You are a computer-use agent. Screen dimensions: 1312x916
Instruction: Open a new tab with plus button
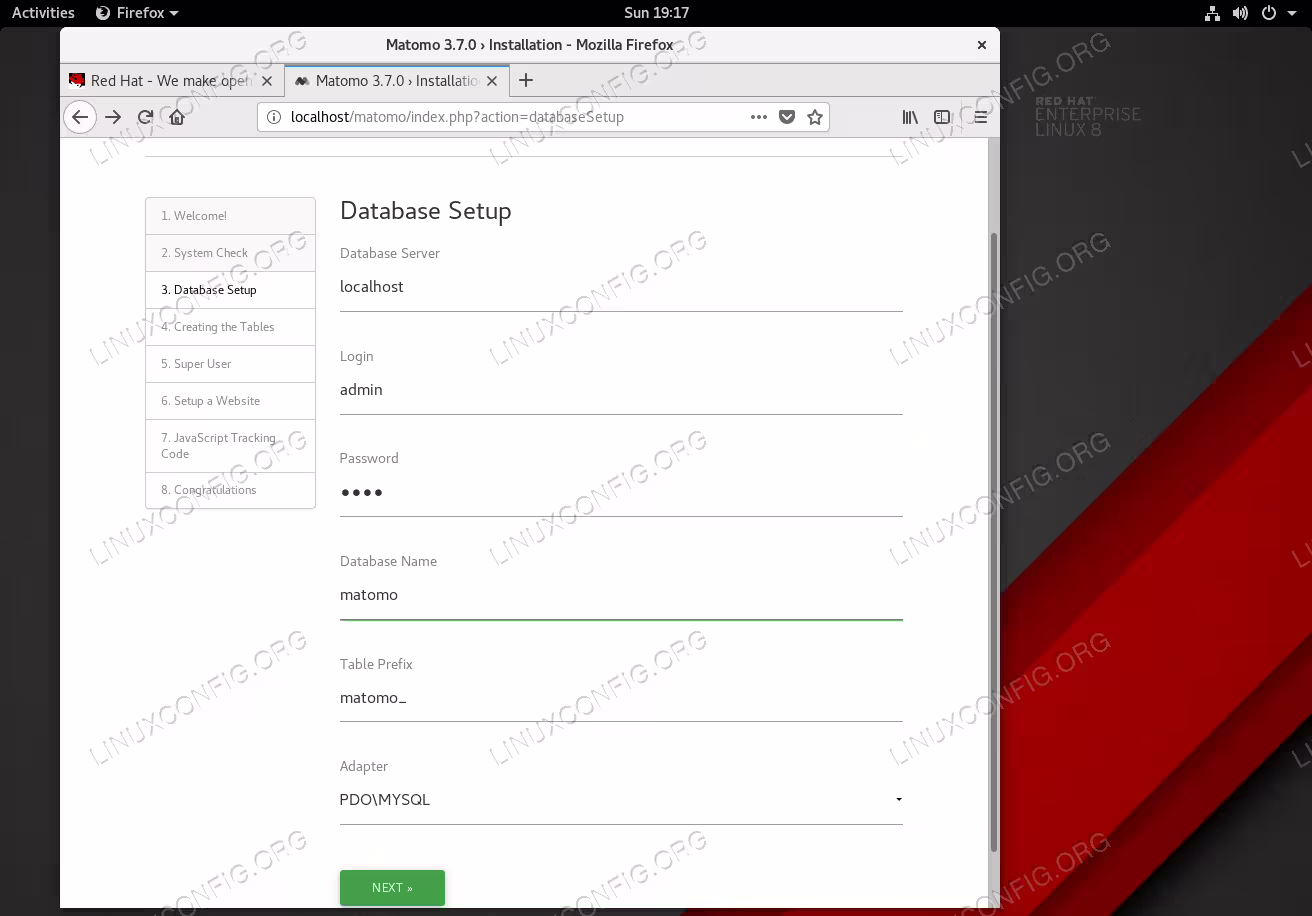point(526,80)
